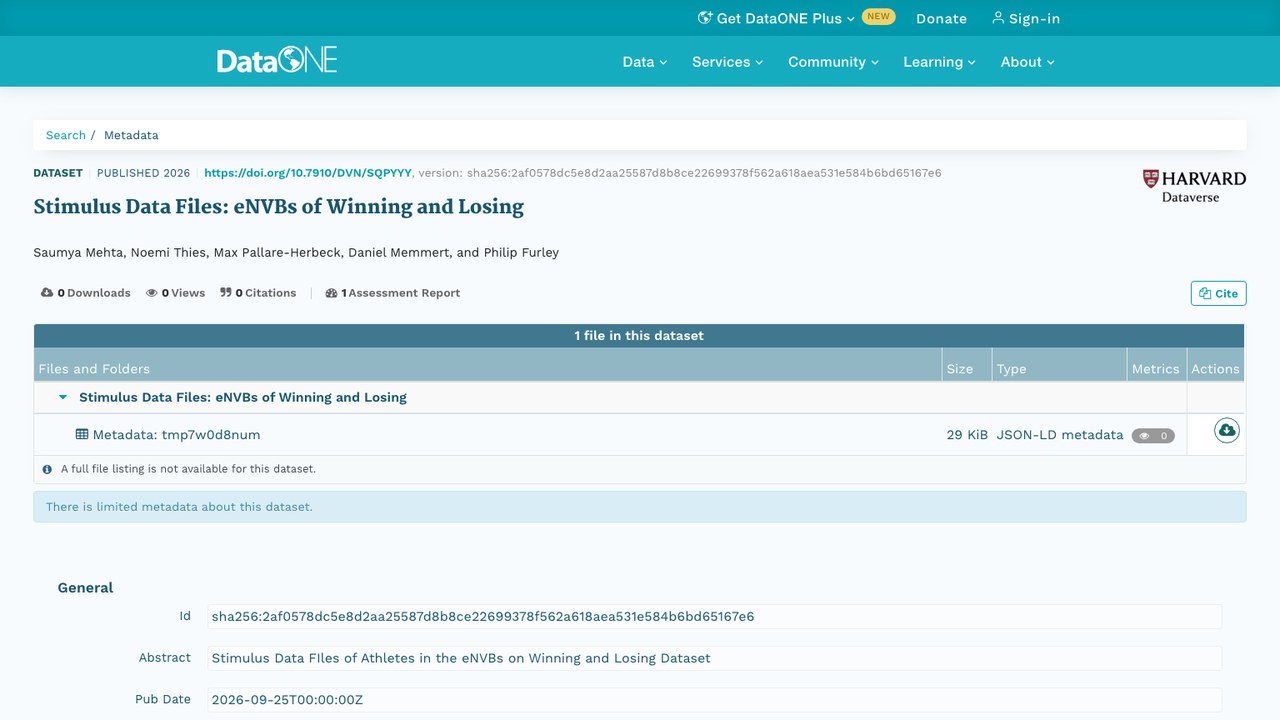This screenshot has width=1280, height=720.
Task: Expand the Community menu
Action: [834, 62]
